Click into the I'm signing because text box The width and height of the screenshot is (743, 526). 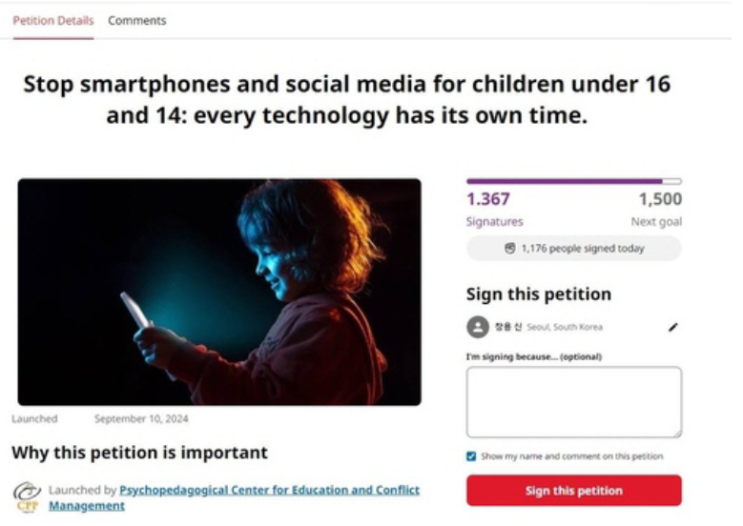point(573,401)
